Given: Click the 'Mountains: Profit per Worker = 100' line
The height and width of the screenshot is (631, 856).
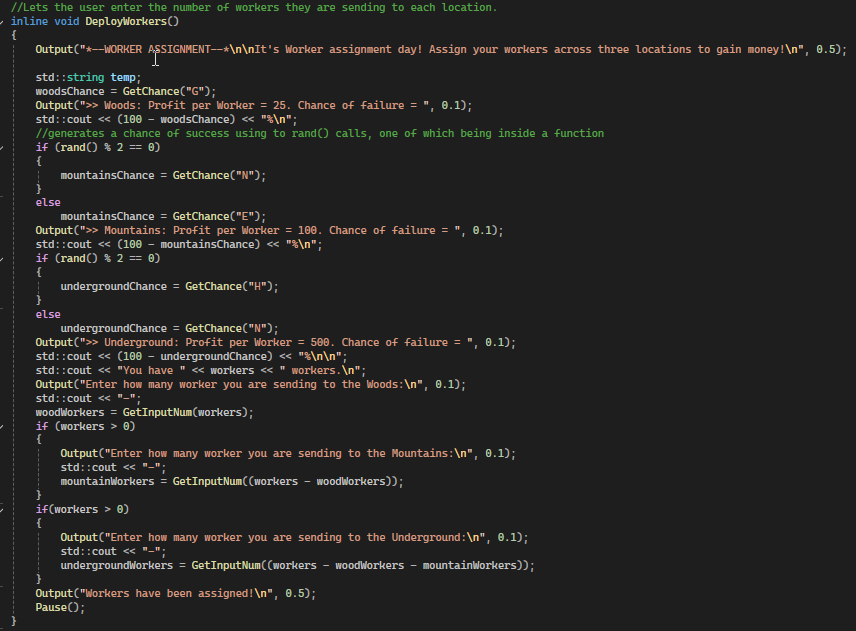Looking at the screenshot, I should coord(269,230).
